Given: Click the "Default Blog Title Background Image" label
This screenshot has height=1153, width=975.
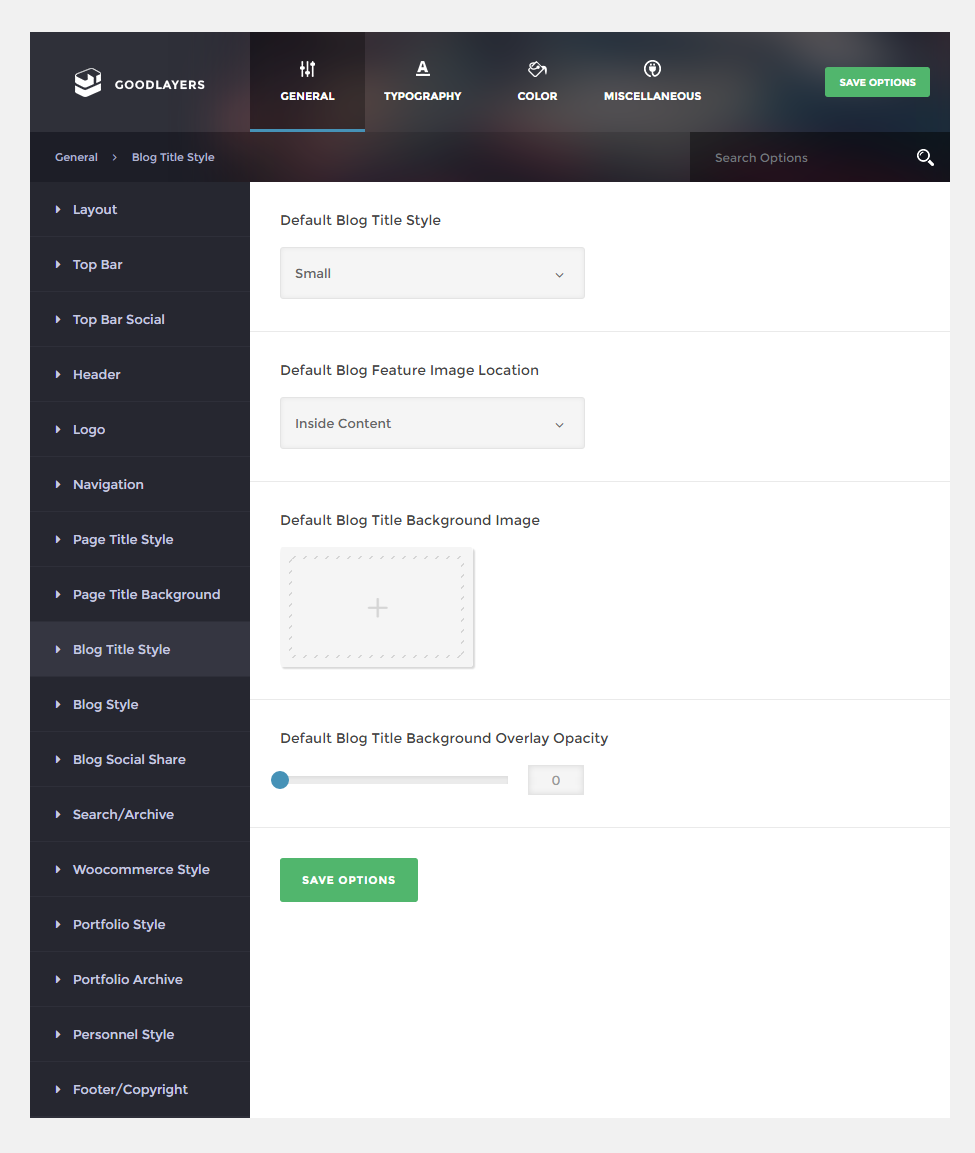Looking at the screenshot, I should [x=410, y=521].
